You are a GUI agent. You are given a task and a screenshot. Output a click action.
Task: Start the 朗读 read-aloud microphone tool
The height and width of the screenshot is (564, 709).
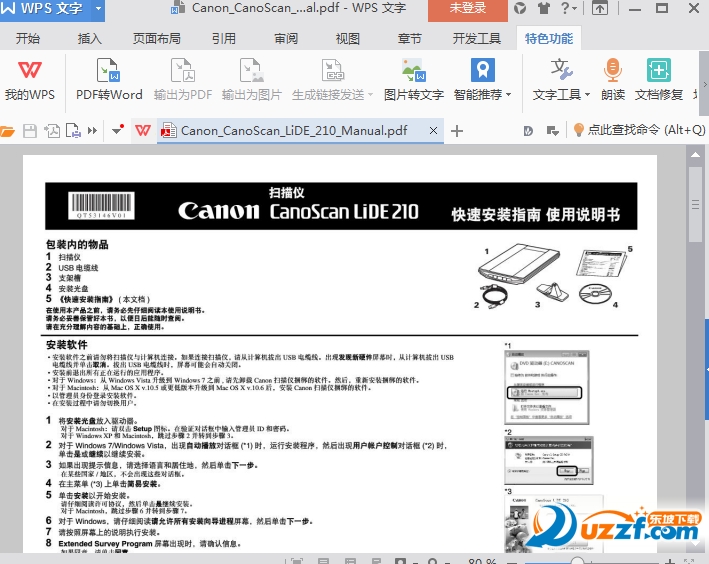click(613, 81)
